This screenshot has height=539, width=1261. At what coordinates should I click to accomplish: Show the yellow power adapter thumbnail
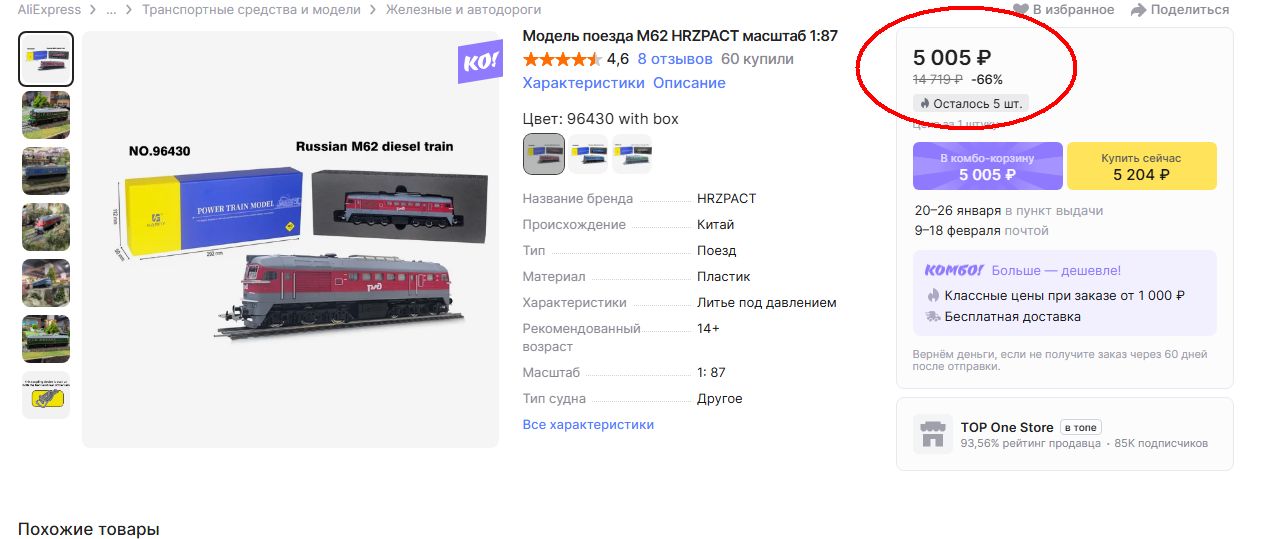click(x=46, y=395)
